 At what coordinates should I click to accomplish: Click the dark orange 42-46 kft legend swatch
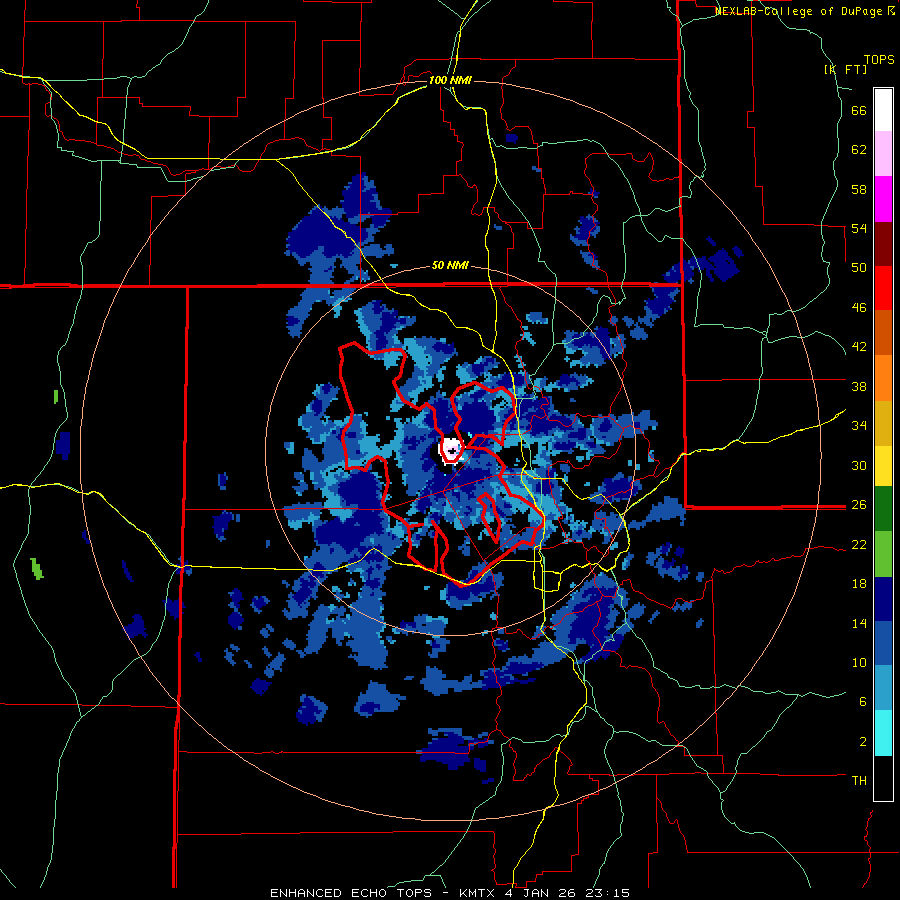[883, 333]
